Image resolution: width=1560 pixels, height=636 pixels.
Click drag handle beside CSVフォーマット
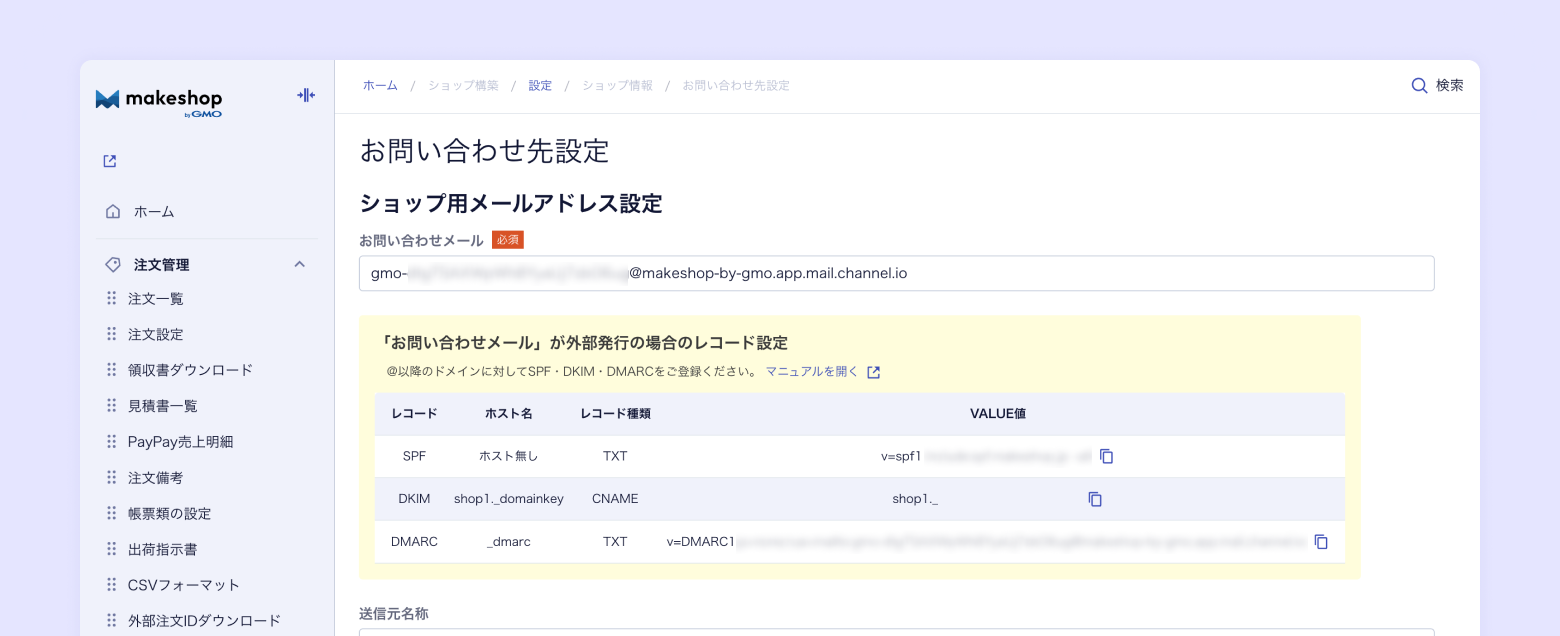pos(111,584)
